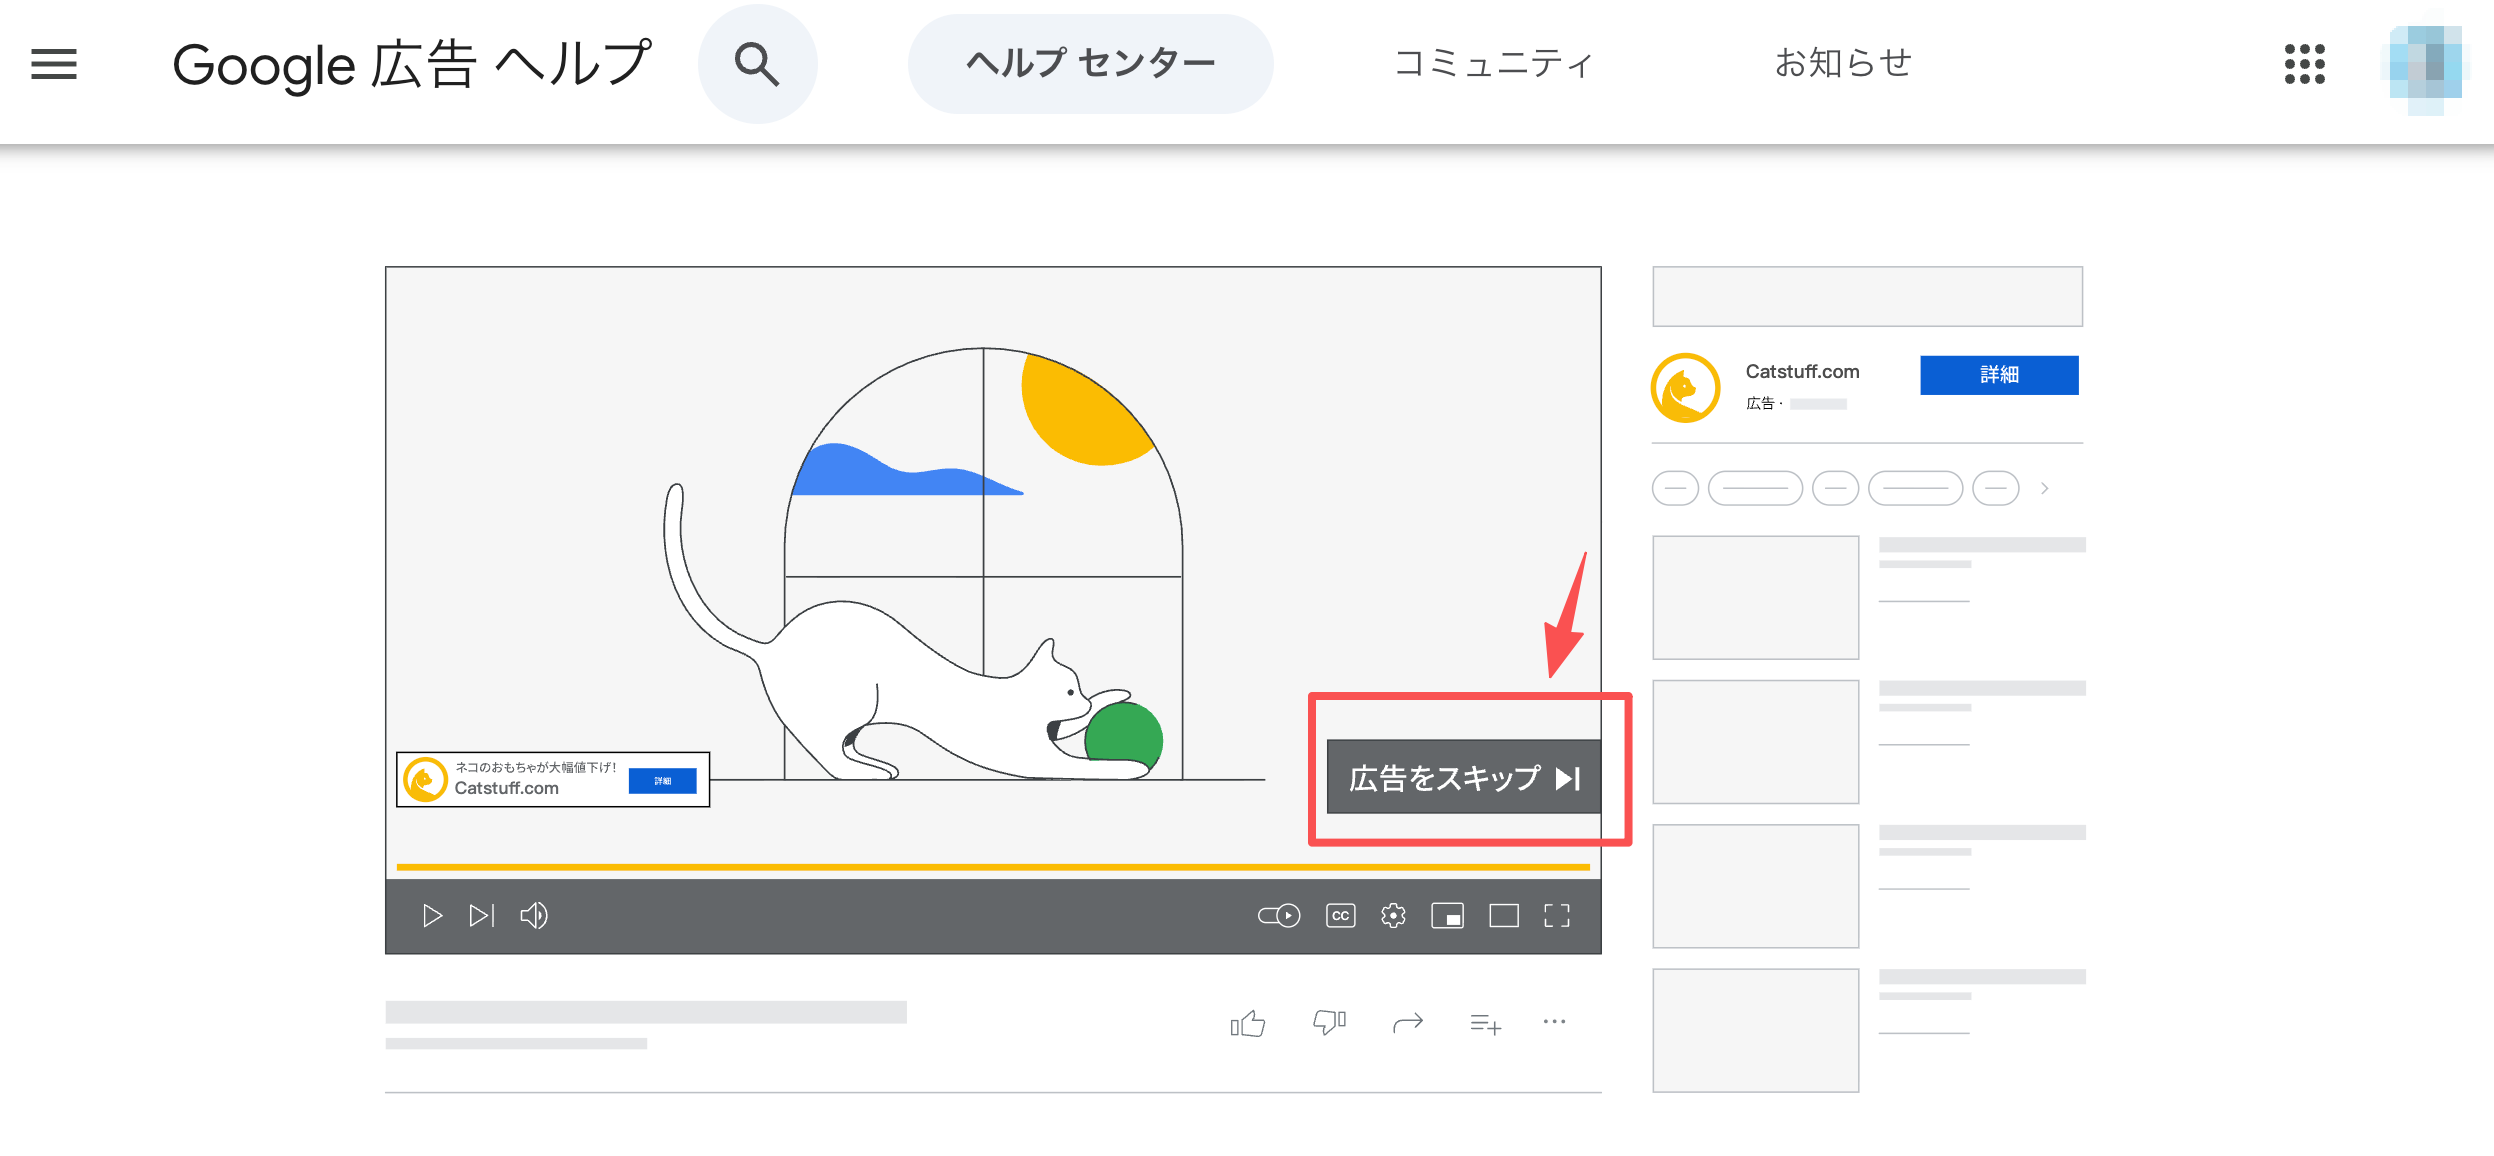The image size is (2494, 1156).
Task: Open the Google apps grid
Action: (2304, 64)
